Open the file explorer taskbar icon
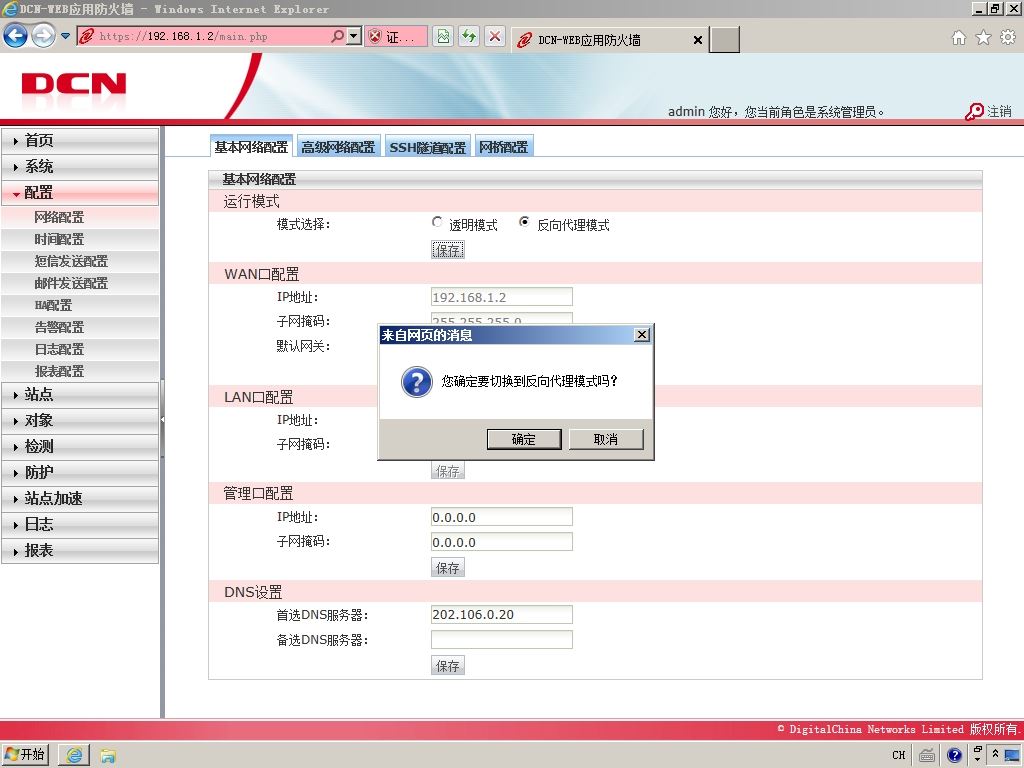The image size is (1024, 768). pos(107,756)
